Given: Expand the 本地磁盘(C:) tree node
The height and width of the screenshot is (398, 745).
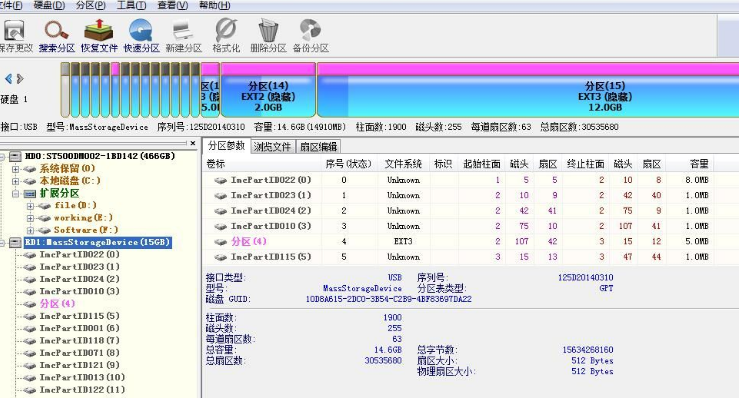Looking at the screenshot, I should [x=16, y=181].
